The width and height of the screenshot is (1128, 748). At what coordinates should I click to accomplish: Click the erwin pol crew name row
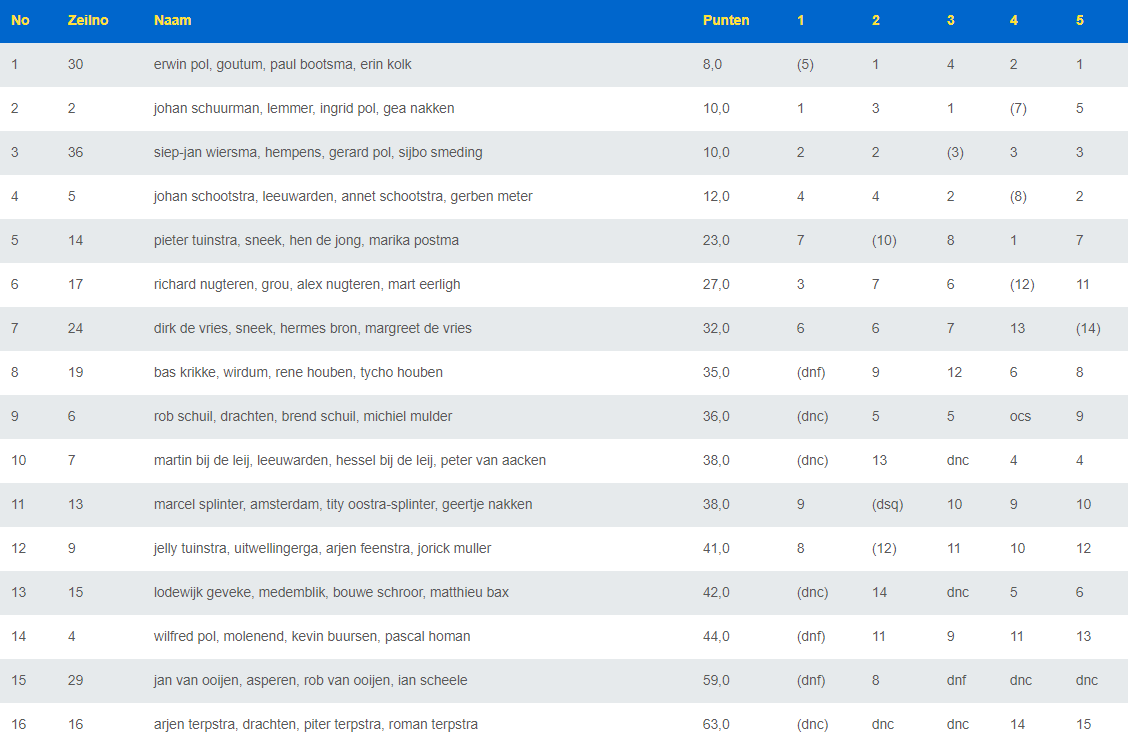[282, 64]
